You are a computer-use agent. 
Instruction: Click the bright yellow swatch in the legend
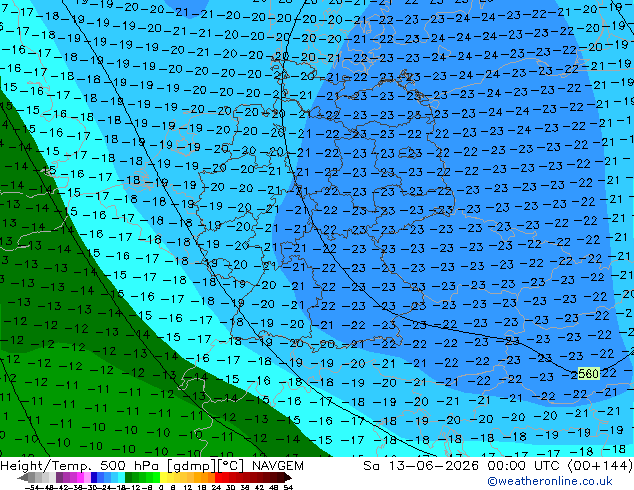(x=164, y=478)
